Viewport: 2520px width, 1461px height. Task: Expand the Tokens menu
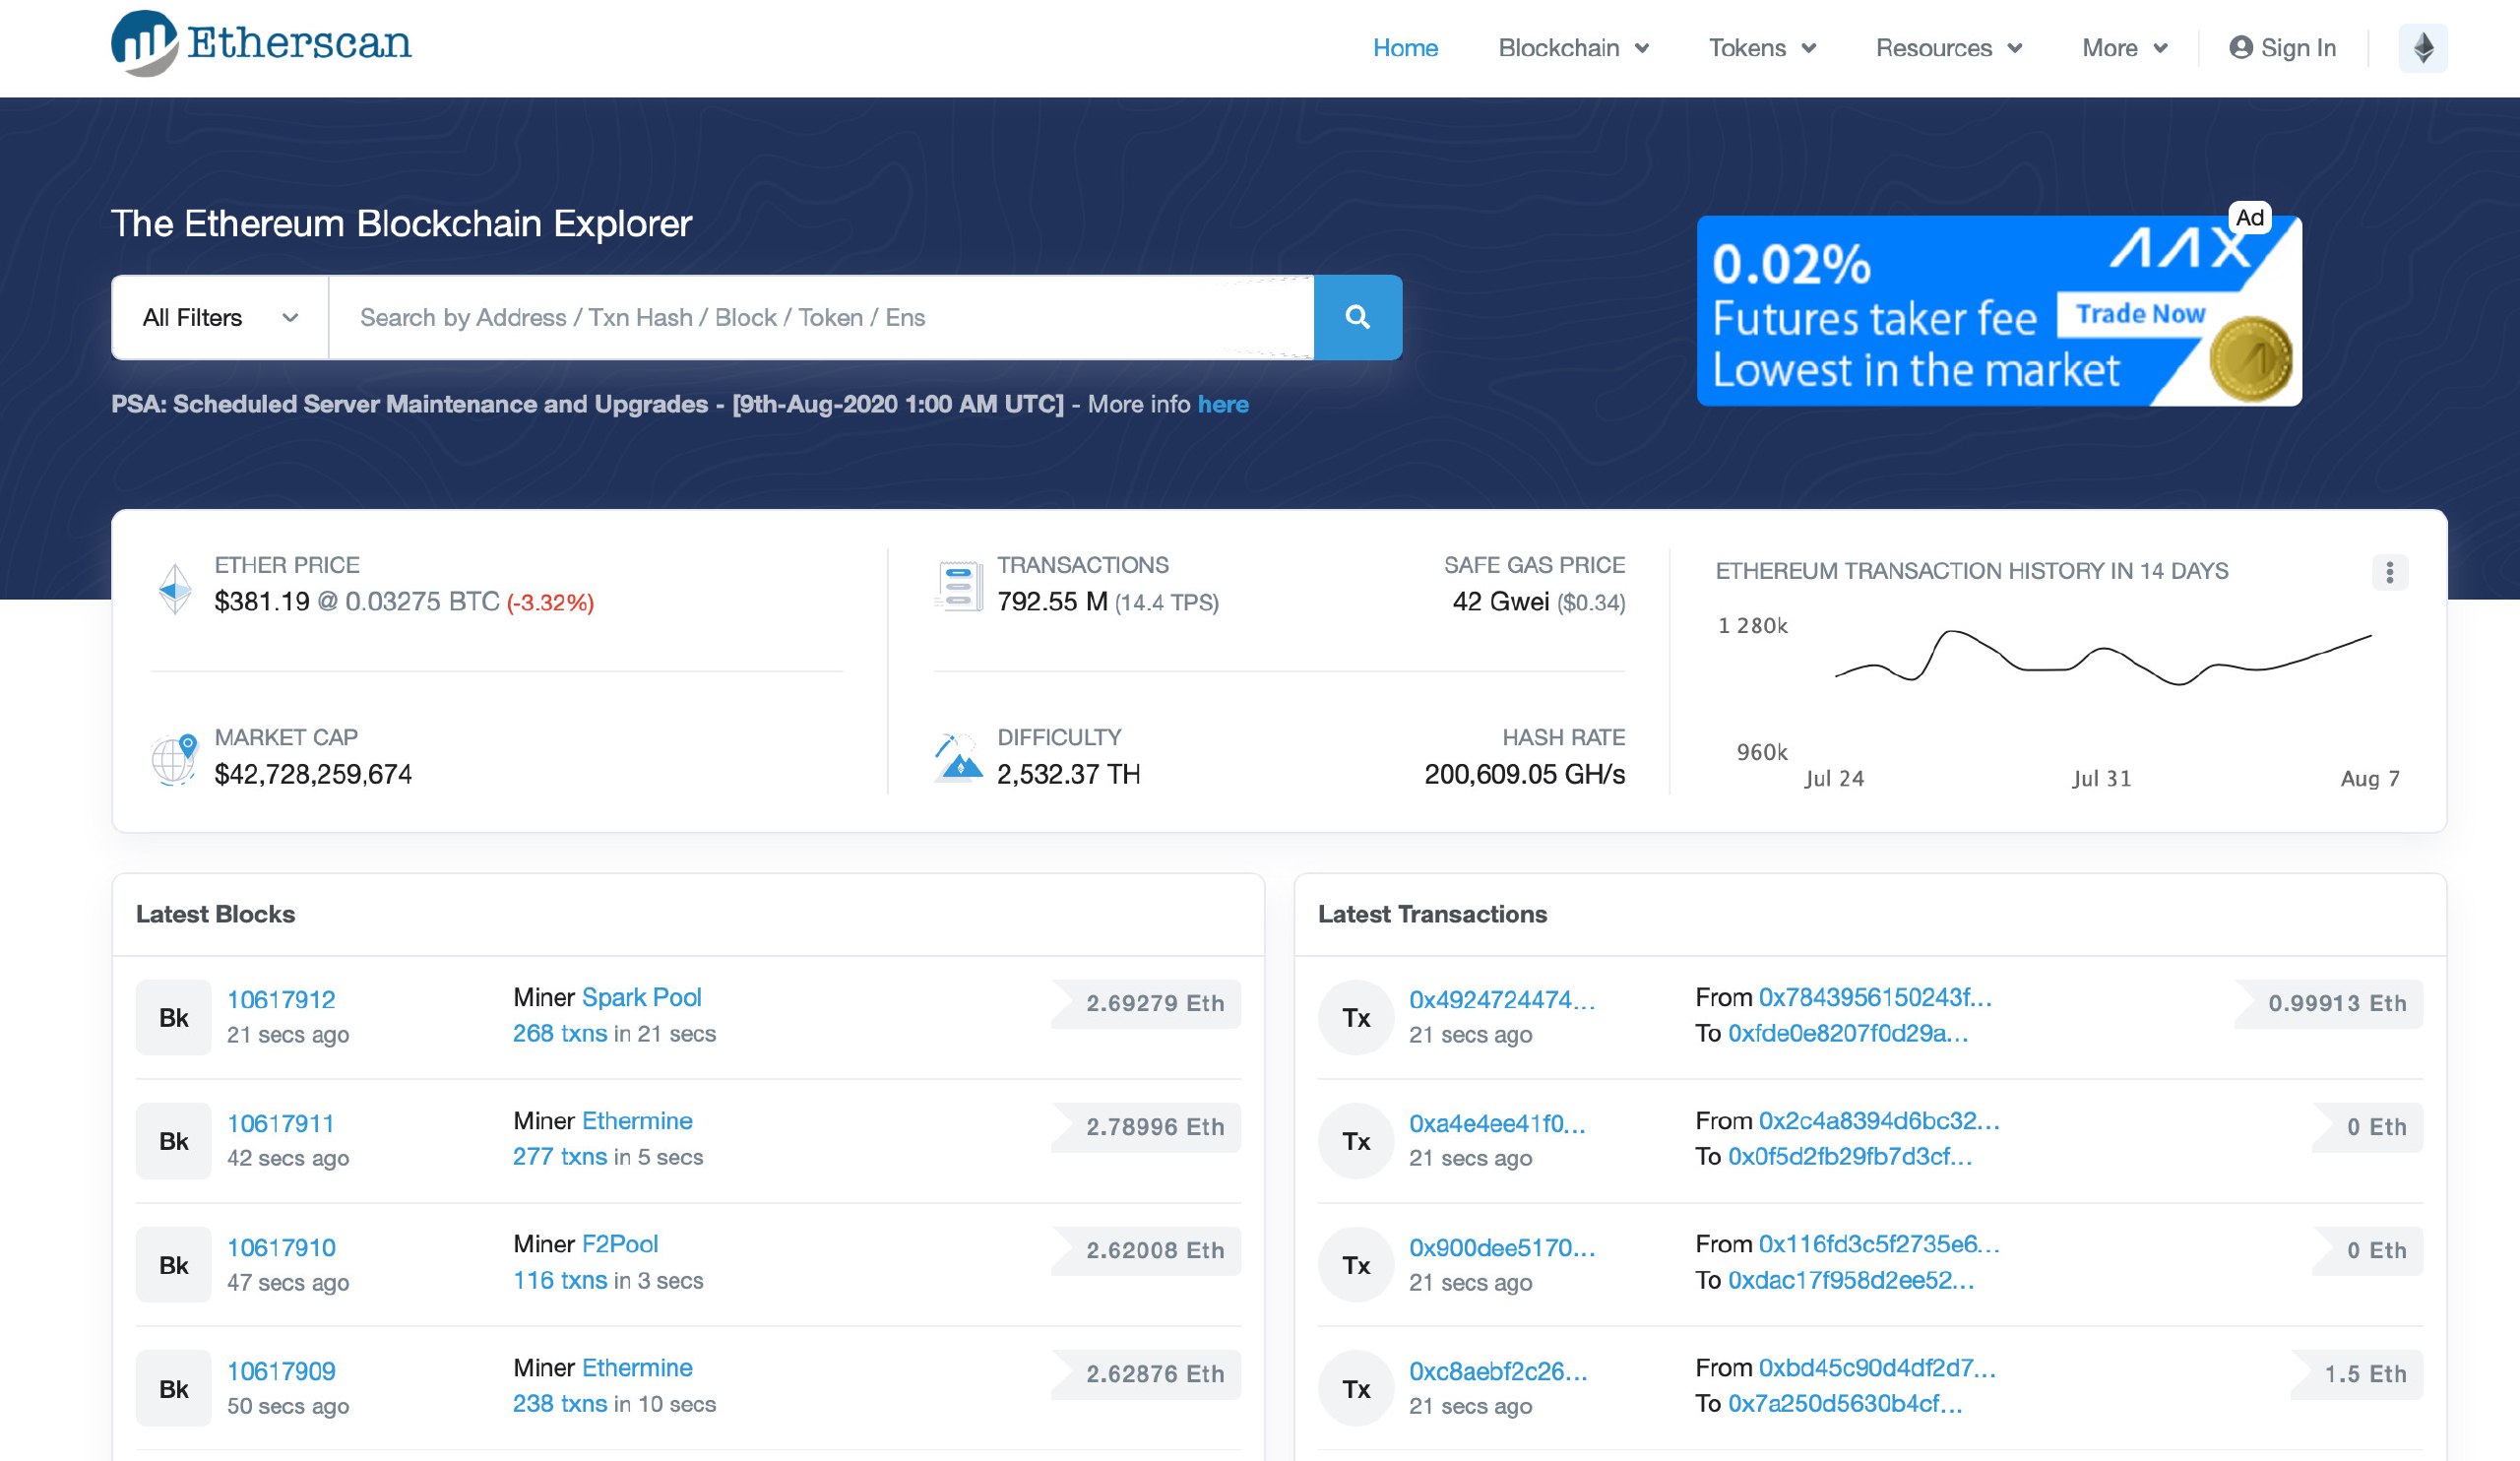click(x=1762, y=48)
